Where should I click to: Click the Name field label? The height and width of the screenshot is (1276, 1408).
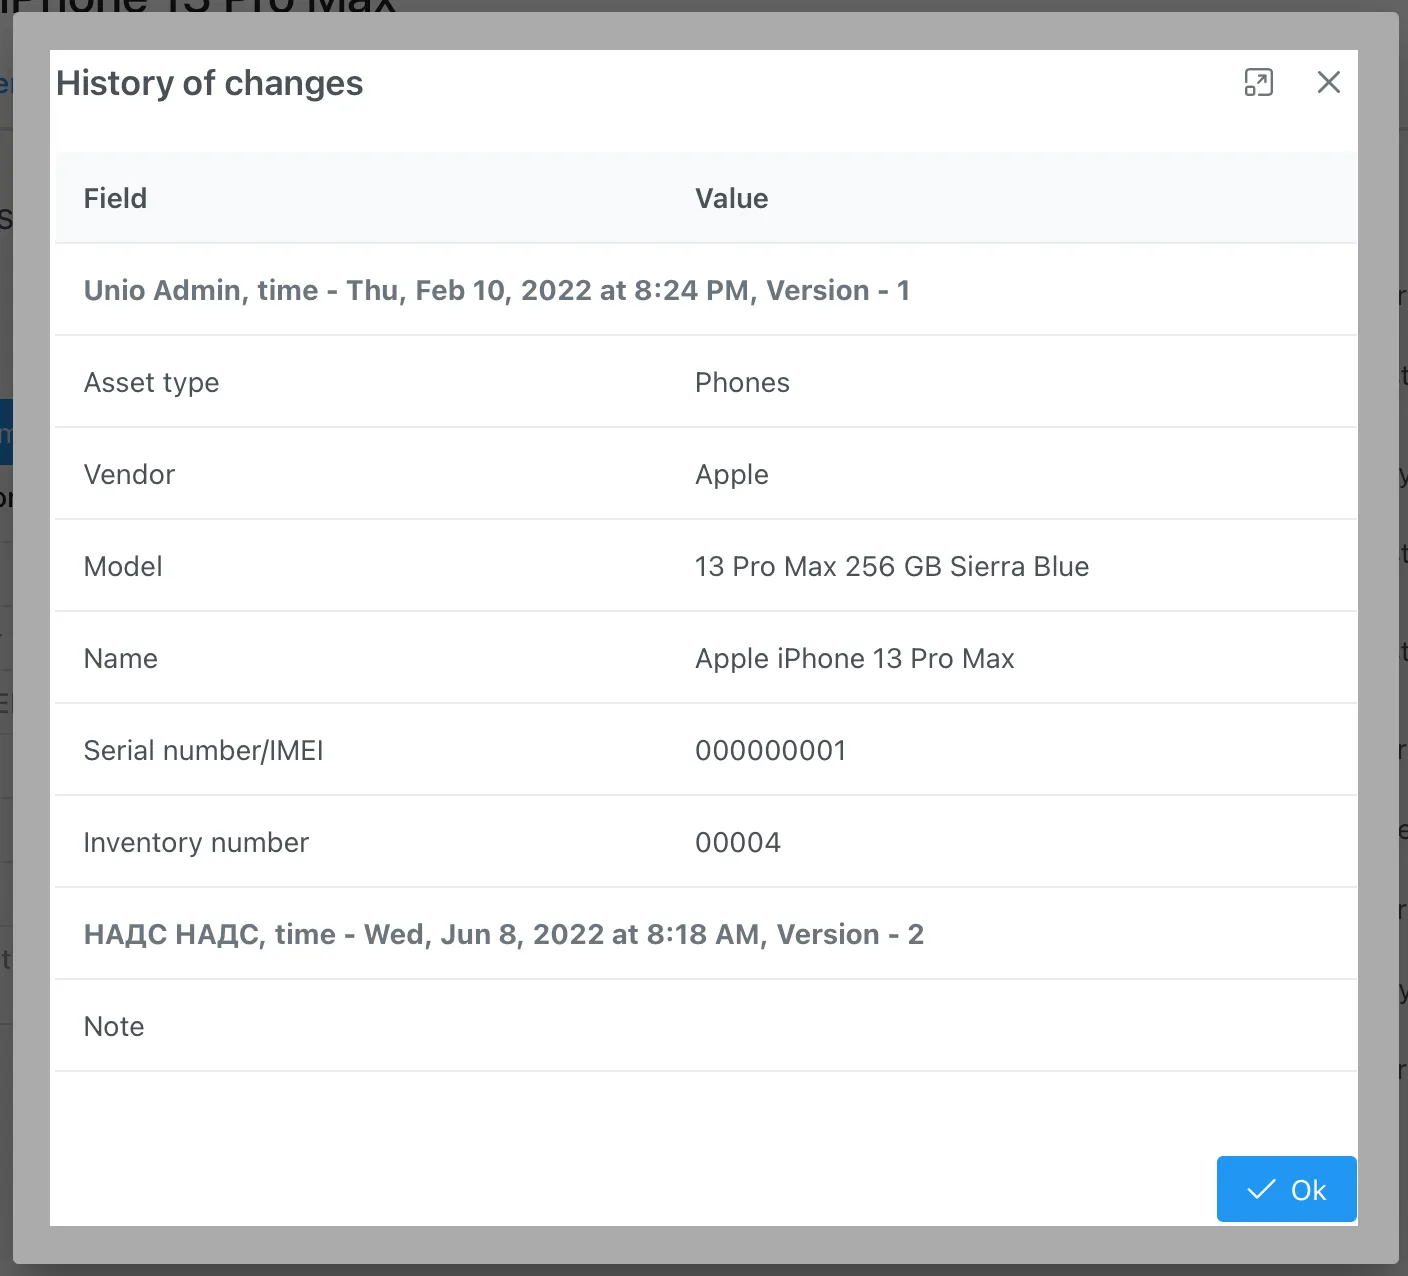tap(121, 658)
